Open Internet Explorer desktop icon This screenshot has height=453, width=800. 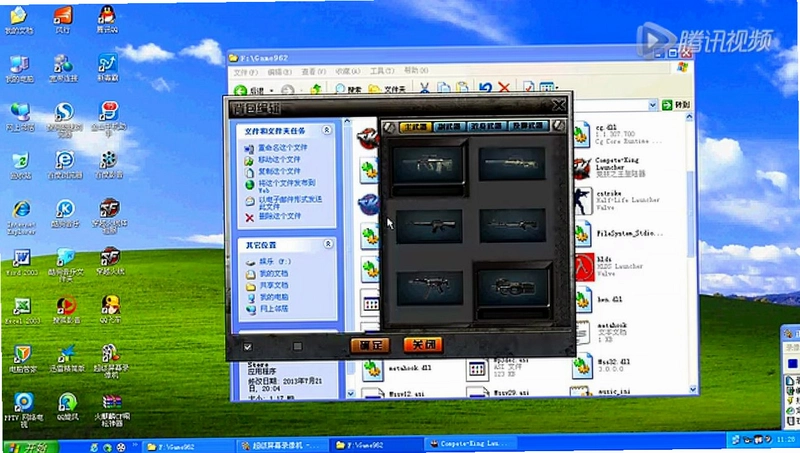pyautogui.click(x=21, y=217)
